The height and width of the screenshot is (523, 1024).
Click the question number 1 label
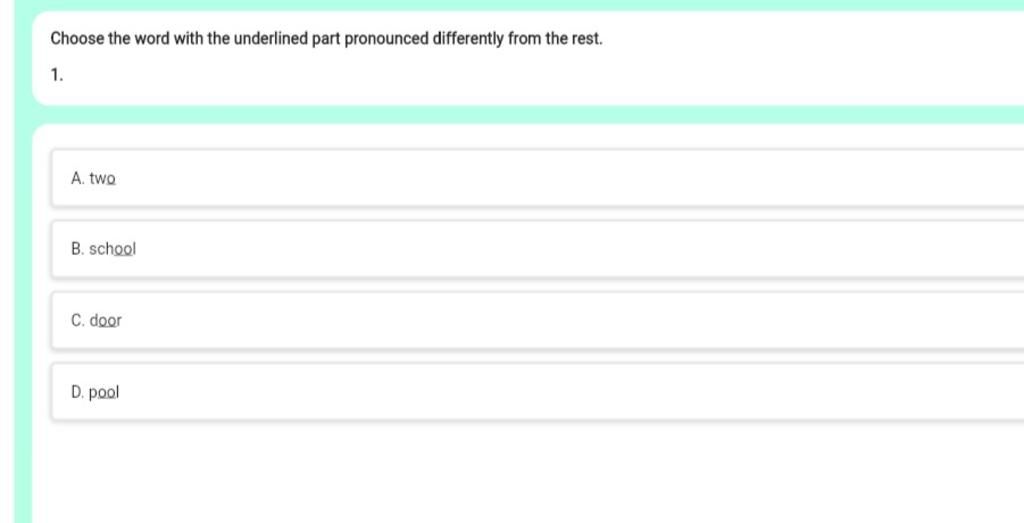pos(57,76)
